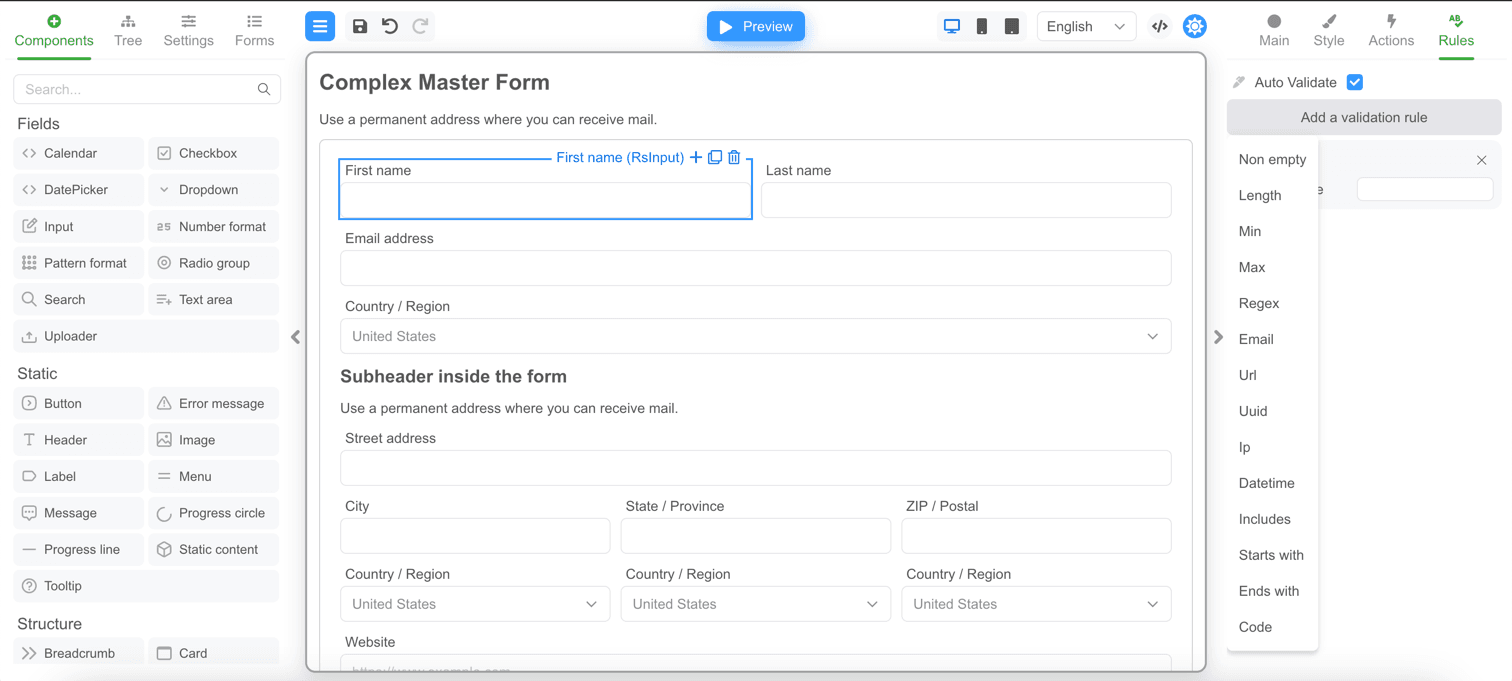This screenshot has height=681, width=1512.
Task: Toggle the blue hamburger menu button
Action: pos(320,27)
